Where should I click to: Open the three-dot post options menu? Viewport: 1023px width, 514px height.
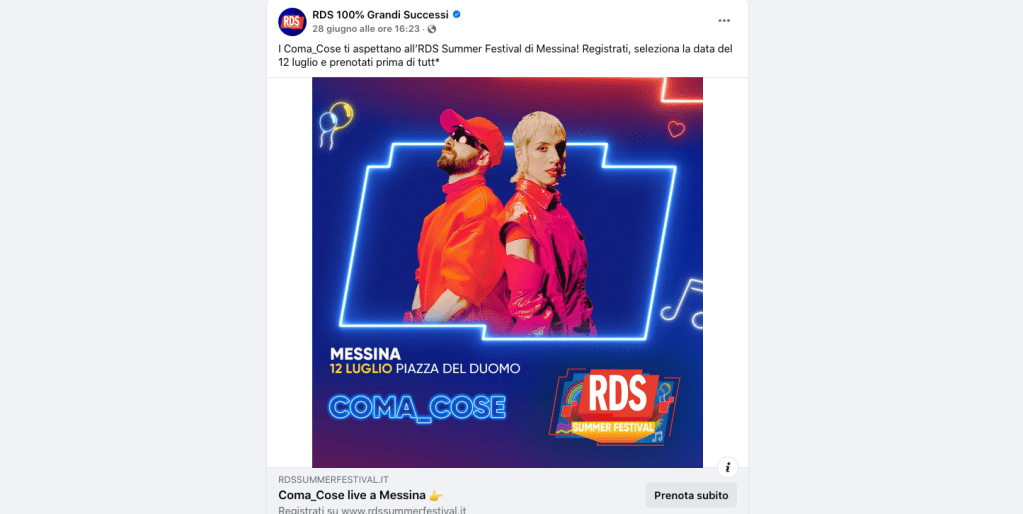pyautogui.click(x=724, y=21)
